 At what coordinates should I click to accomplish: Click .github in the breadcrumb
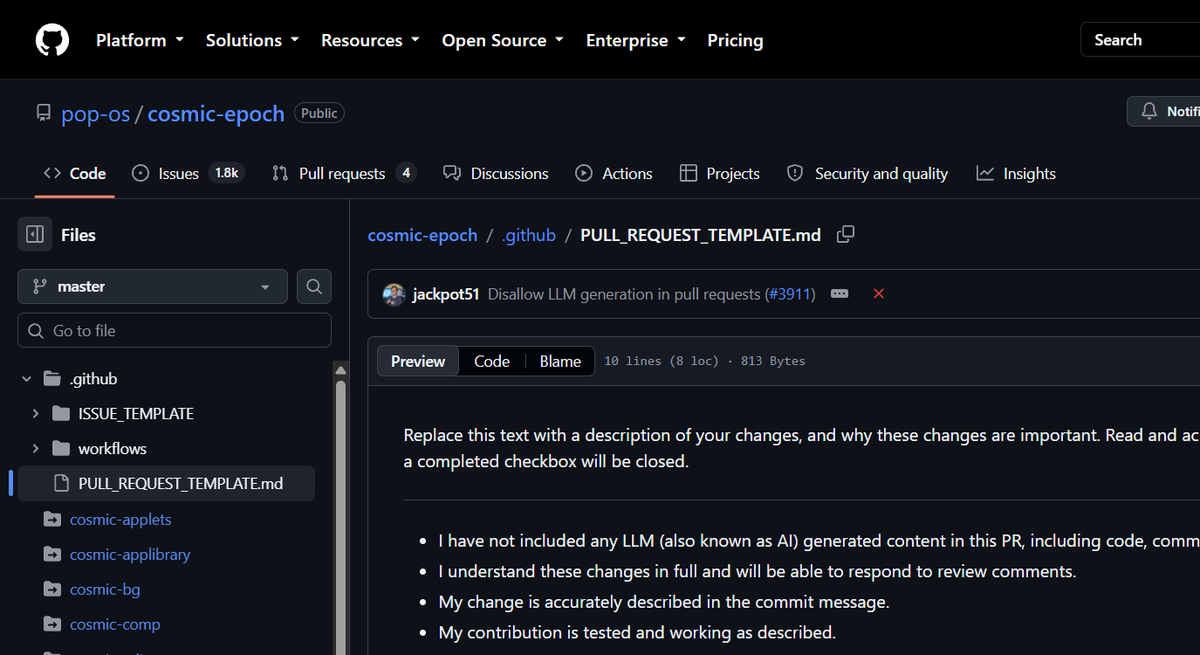click(528, 235)
